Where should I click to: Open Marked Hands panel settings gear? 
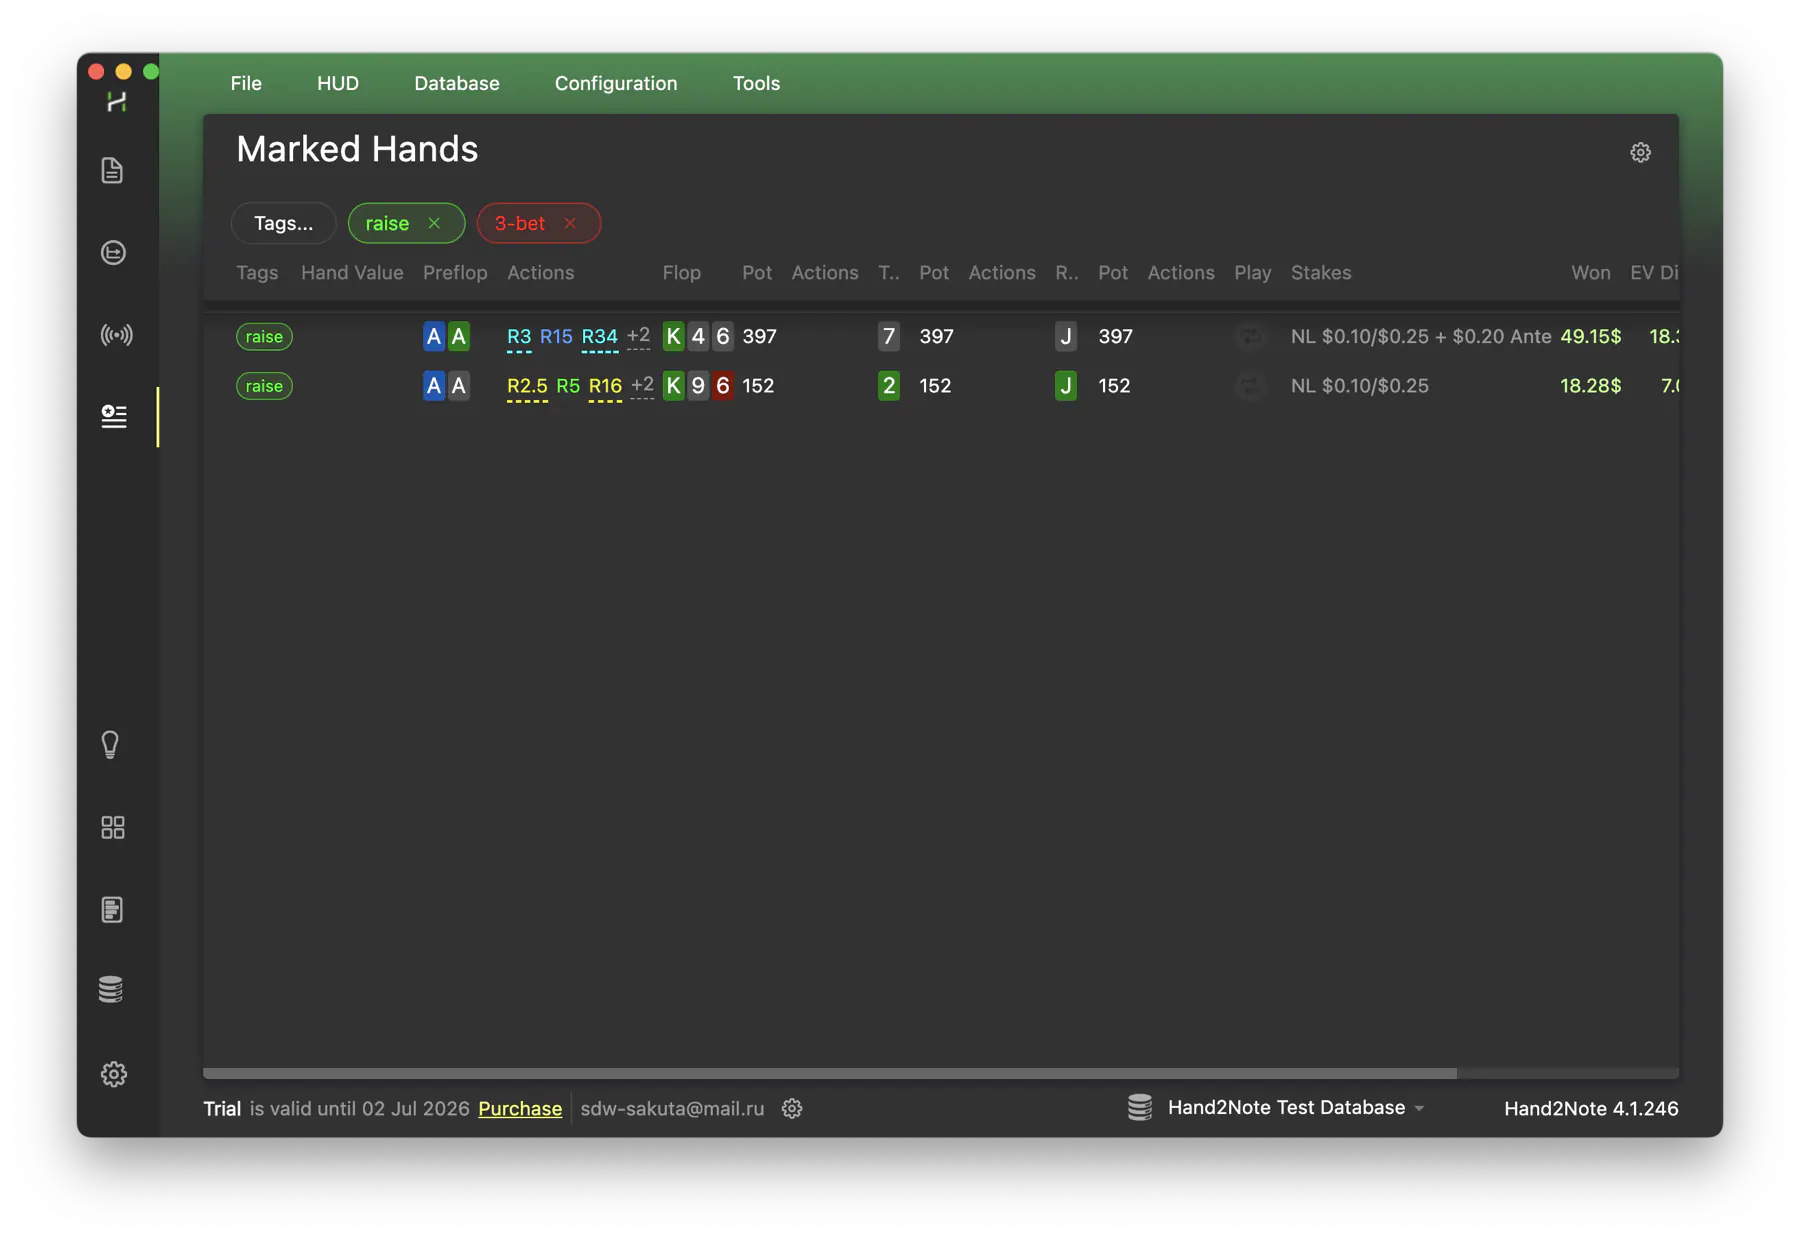pyautogui.click(x=1640, y=153)
